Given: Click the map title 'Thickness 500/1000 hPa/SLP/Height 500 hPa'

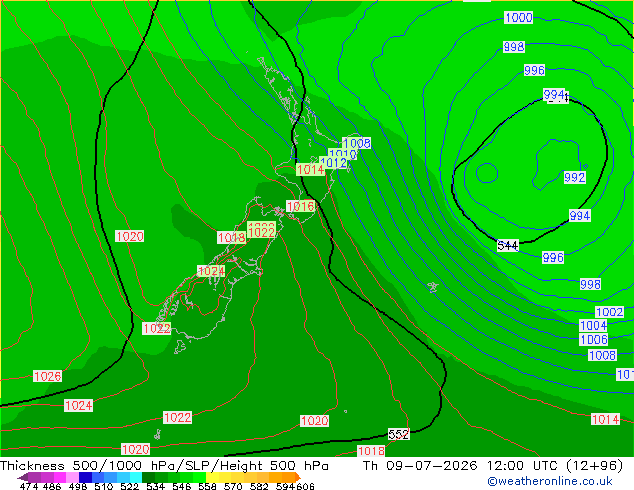Looking at the screenshot, I should pos(164,466).
